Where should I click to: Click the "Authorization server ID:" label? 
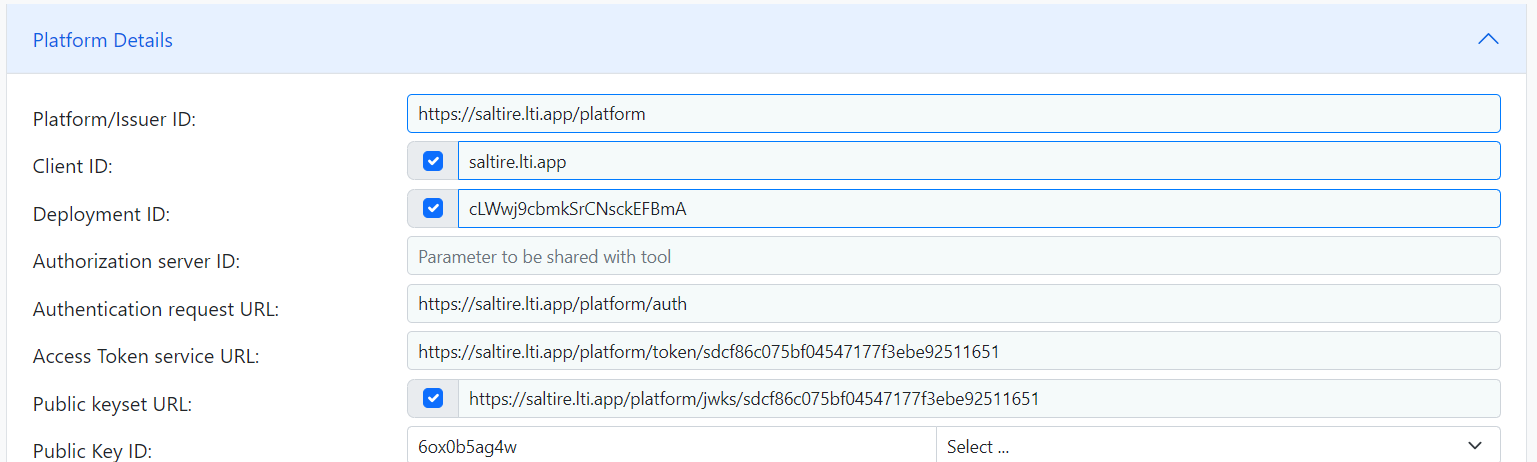click(x=136, y=262)
